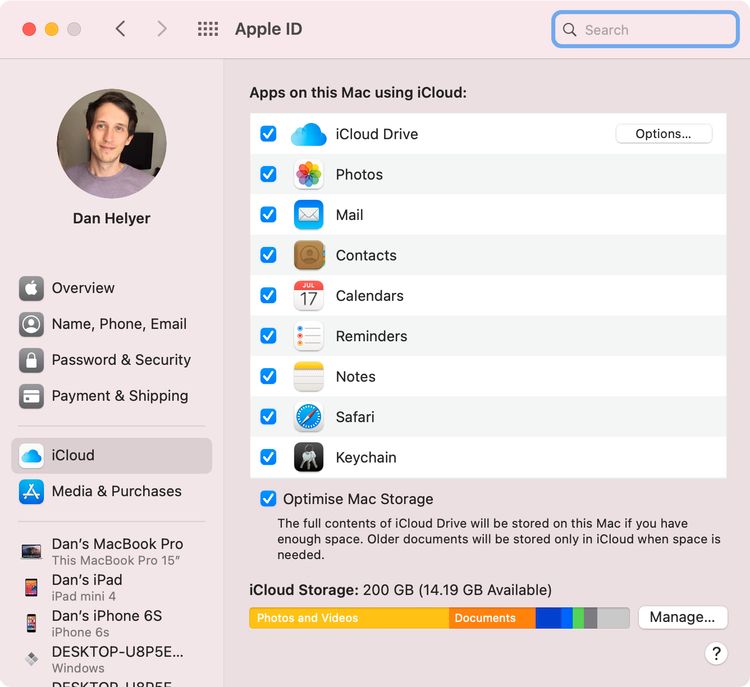750x687 pixels.
Task: Click the Keychain keys icon
Action: (309, 457)
